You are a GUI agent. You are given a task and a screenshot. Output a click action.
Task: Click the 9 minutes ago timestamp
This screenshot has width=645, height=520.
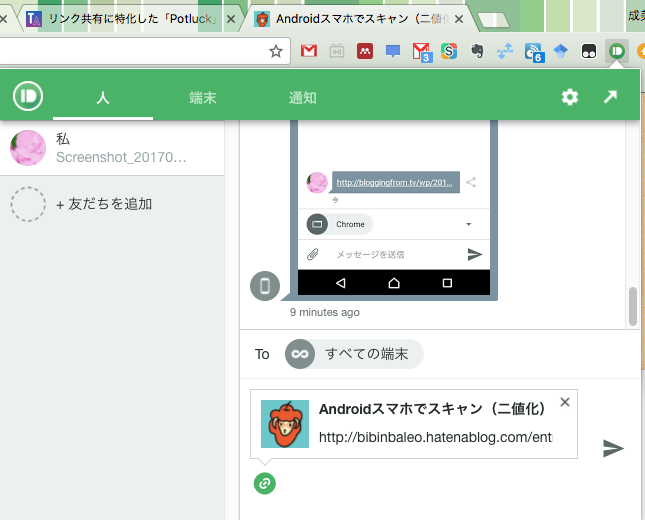coord(325,312)
